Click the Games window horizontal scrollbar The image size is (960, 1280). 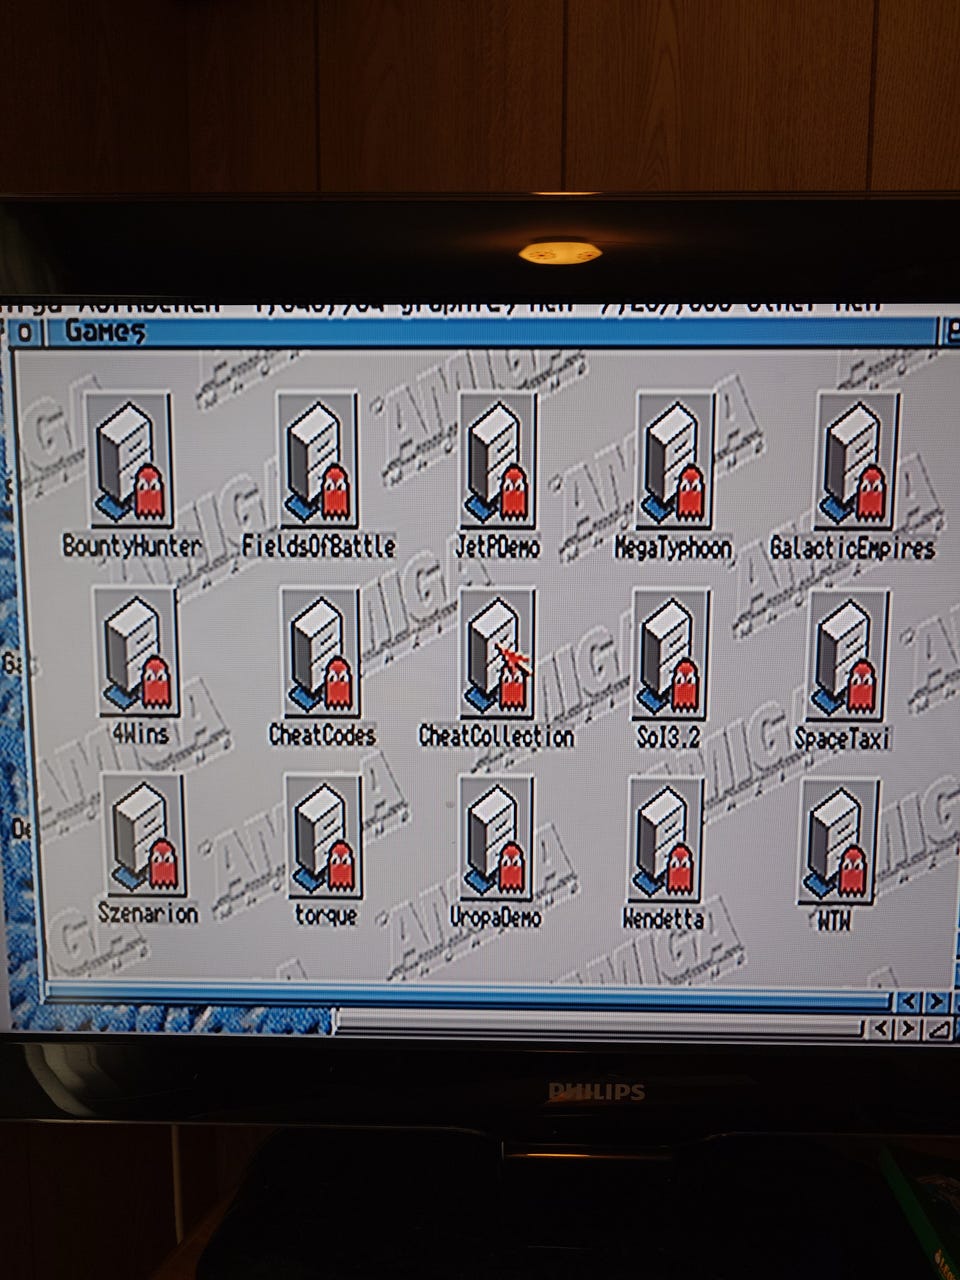pos(468,997)
